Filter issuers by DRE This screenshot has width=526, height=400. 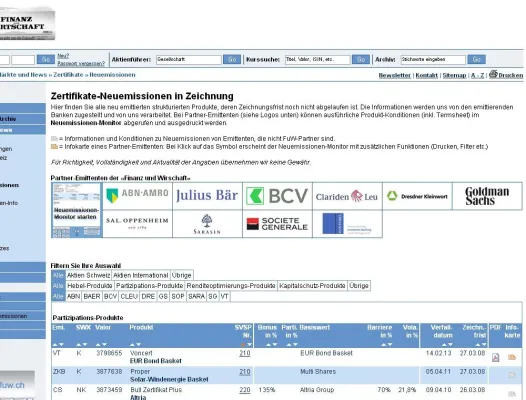[x=148, y=296]
